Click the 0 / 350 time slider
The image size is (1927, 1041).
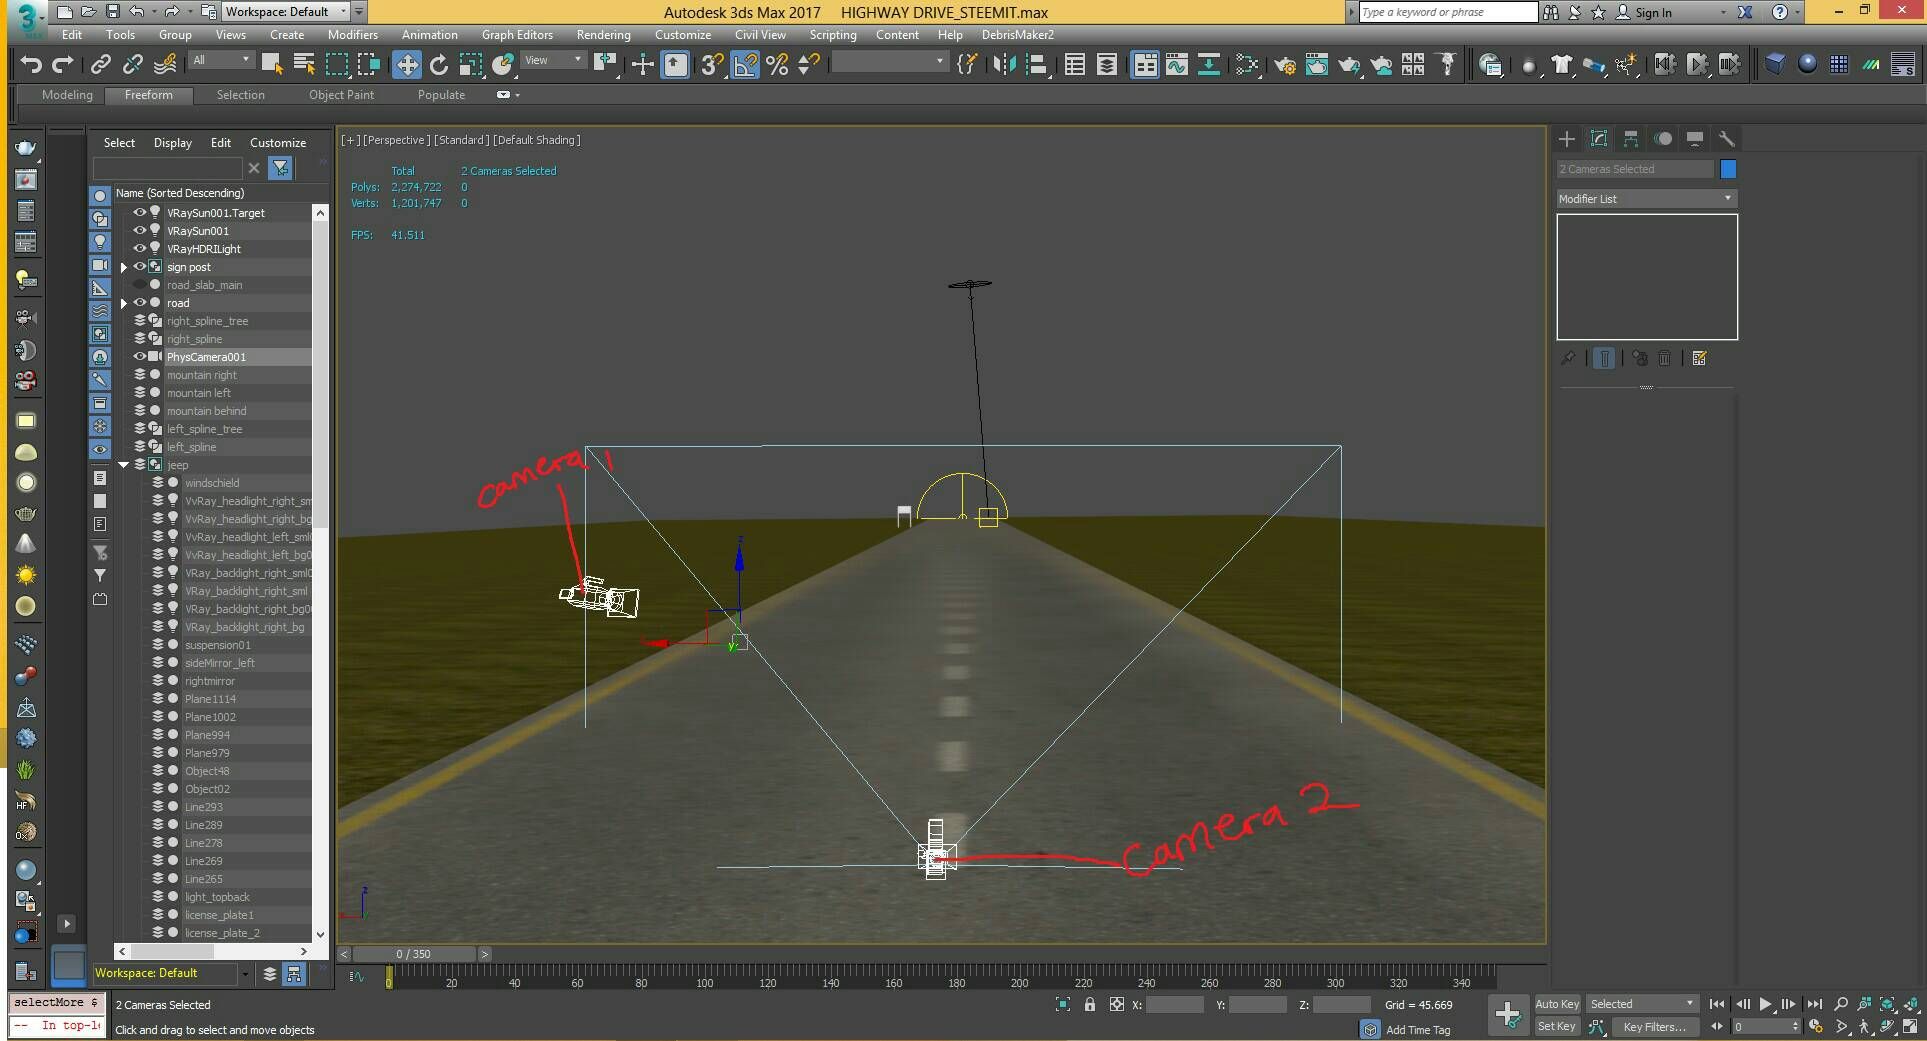tap(413, 954)
